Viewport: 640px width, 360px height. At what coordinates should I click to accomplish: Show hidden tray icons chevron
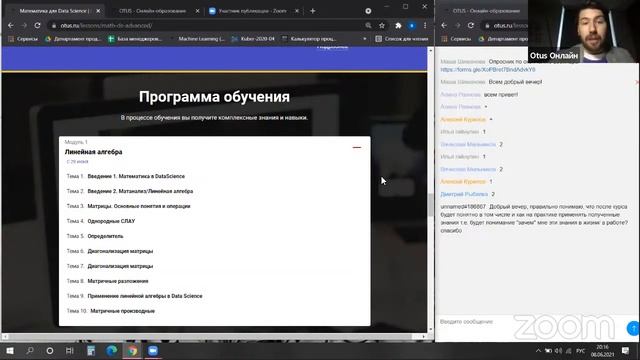538,351
